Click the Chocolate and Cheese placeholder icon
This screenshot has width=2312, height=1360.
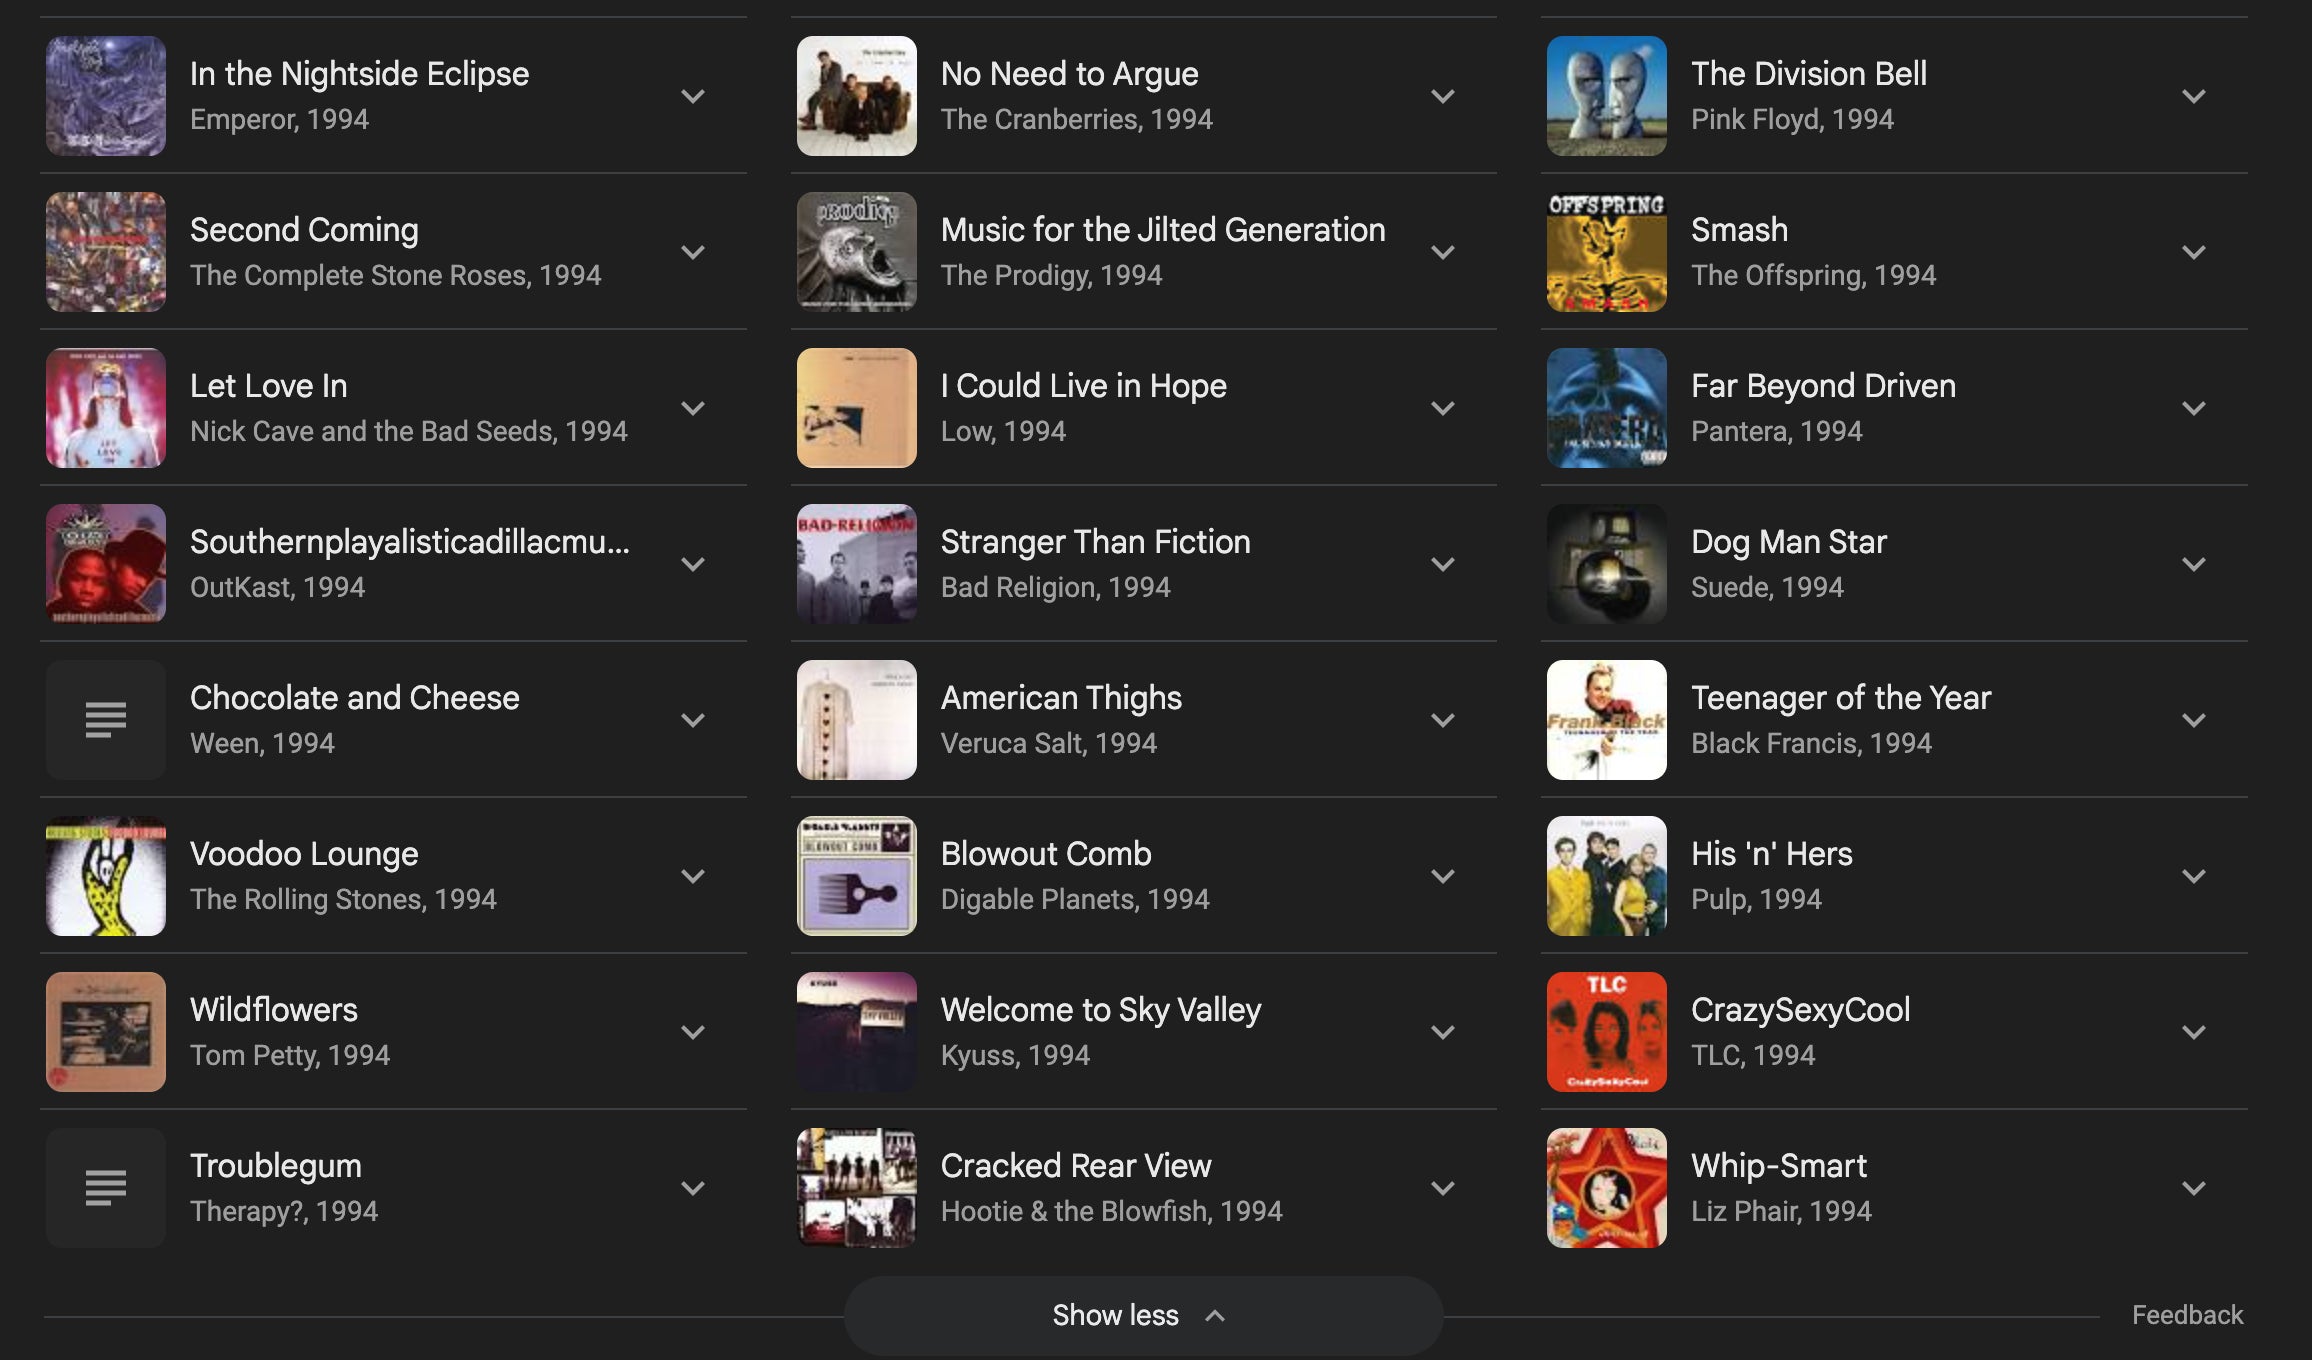coord(106,720)
